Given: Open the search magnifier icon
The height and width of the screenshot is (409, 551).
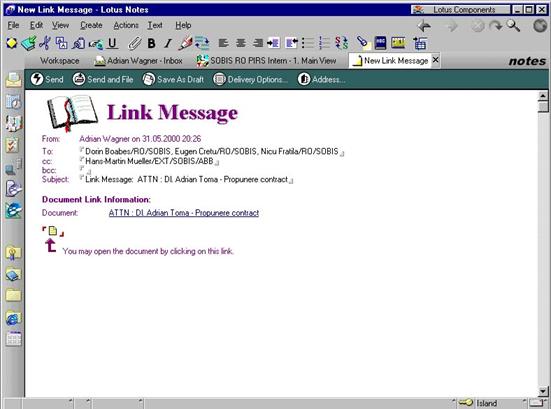Looking at the screenshot, I should coord(513,26).
